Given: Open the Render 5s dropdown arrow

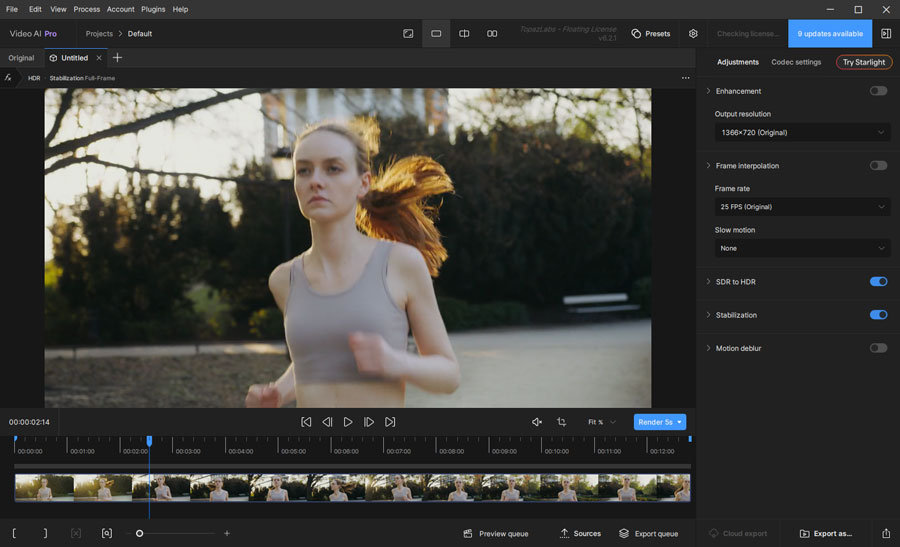Looking at the screenshot, I should [680, 422].
